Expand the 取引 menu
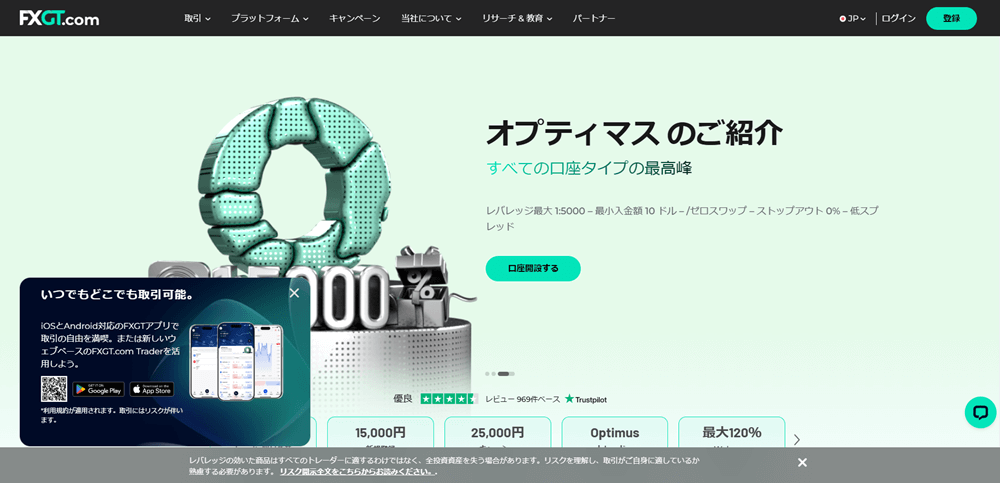This screenshot has width=1000, height=483. [198, 19]
